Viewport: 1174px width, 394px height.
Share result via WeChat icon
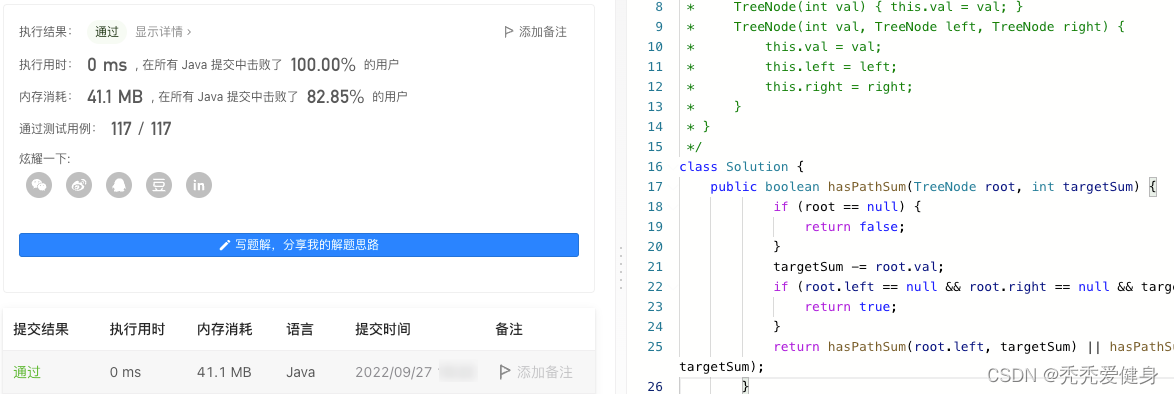coord(39,185)
